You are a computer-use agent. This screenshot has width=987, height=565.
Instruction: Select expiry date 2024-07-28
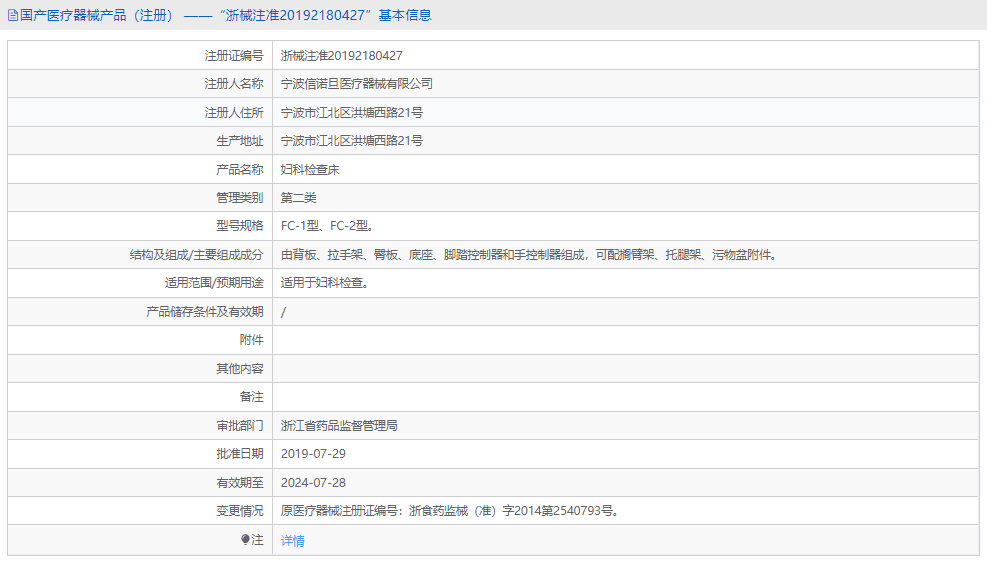coord(313,483)
